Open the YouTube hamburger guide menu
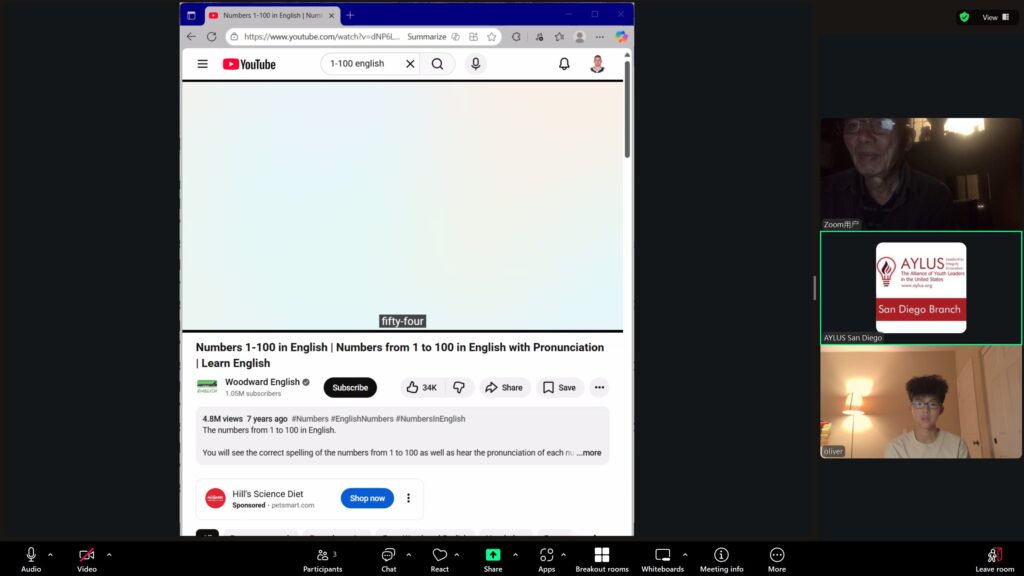This screenshot has width=1024, height=576. pos(203,64)
